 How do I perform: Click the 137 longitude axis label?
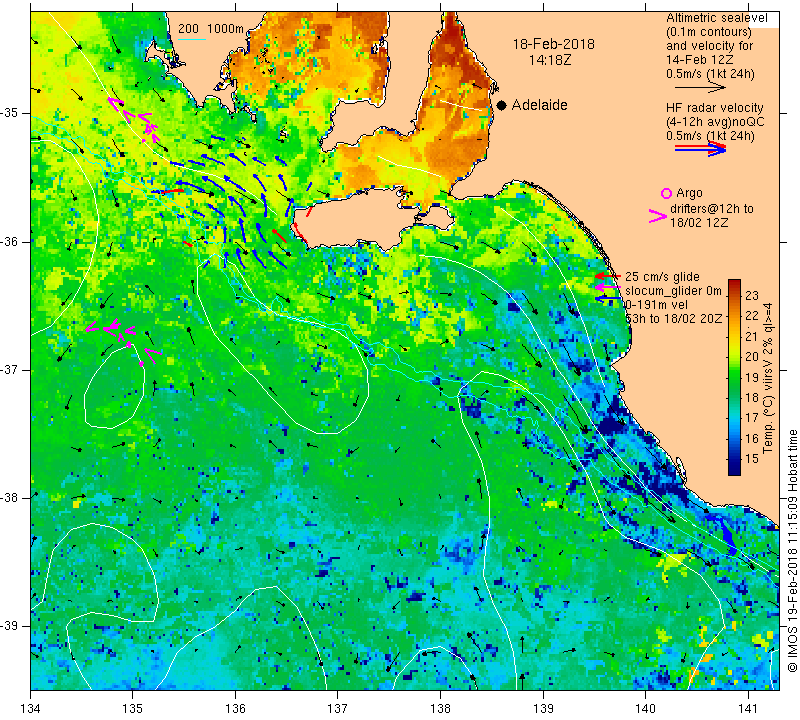(x=338, y=708)
